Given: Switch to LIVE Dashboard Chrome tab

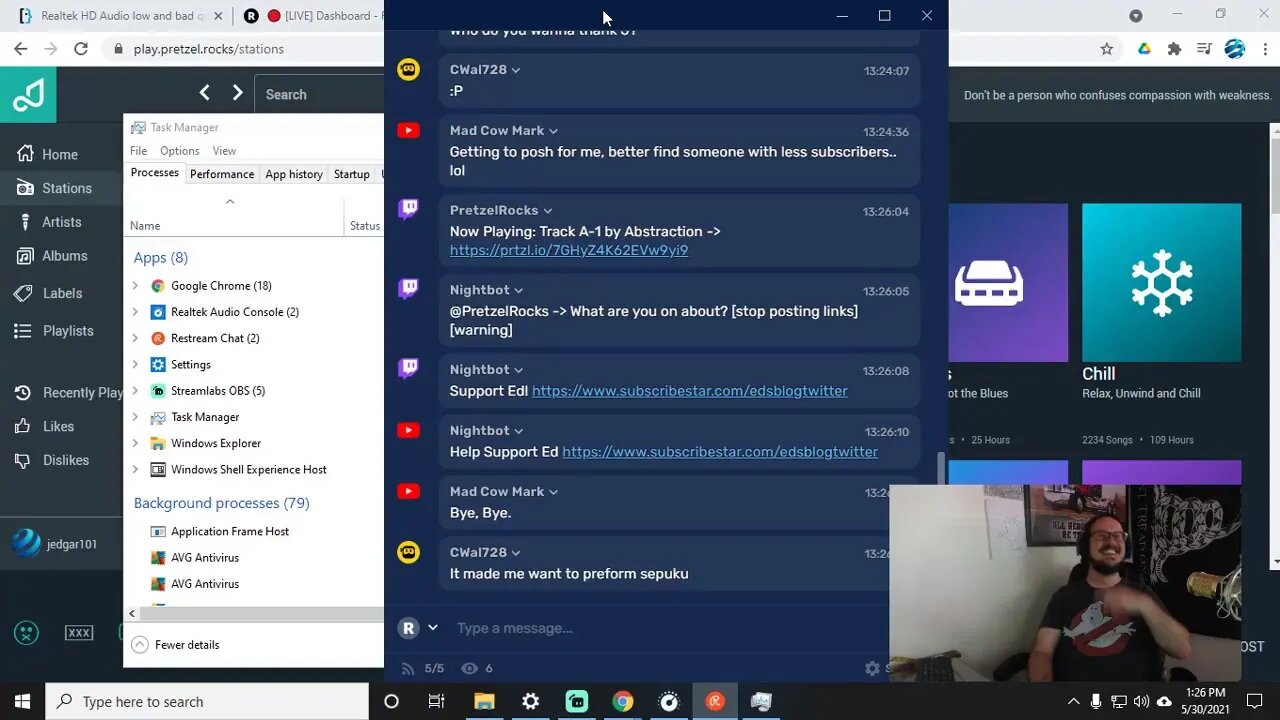Looking at the screenshot, I should pos(312,16).
